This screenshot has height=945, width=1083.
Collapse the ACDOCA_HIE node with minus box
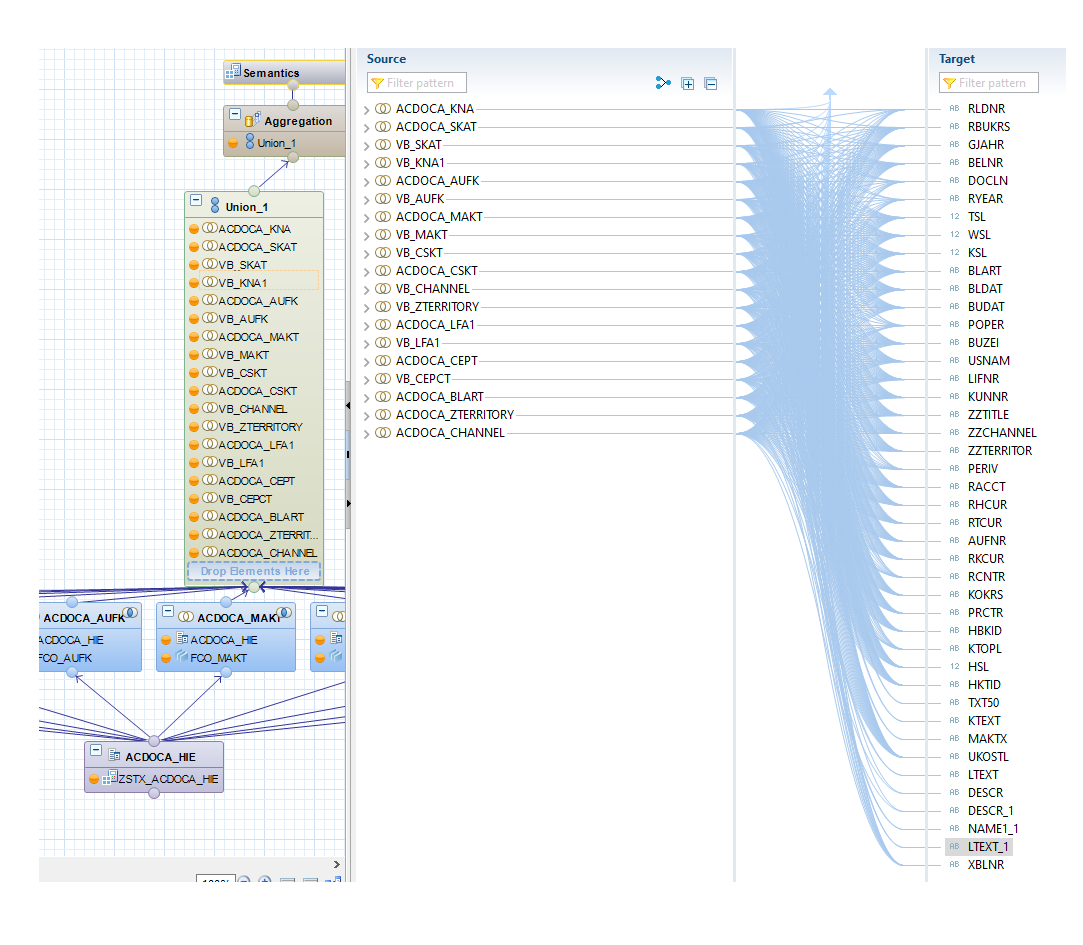[x=96, y=750]
